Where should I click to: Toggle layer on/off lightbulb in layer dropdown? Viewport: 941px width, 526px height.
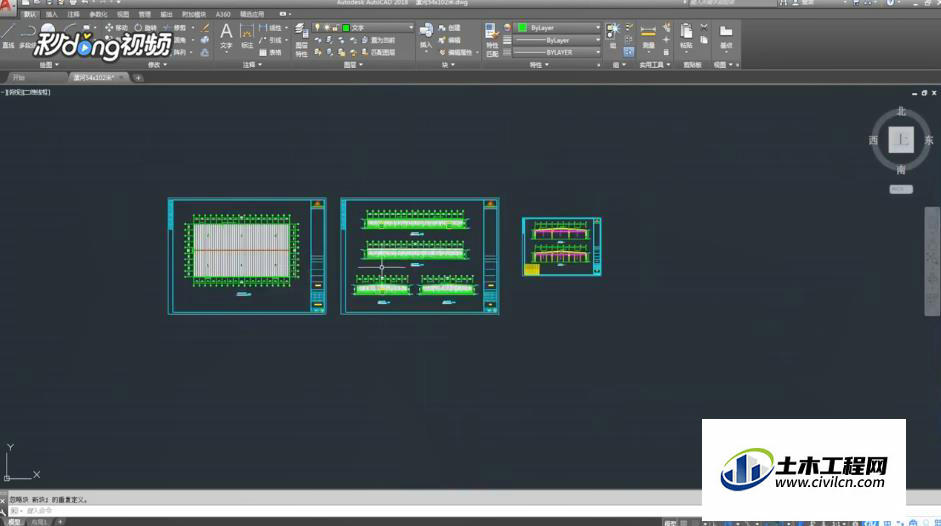tap(318, 28)
